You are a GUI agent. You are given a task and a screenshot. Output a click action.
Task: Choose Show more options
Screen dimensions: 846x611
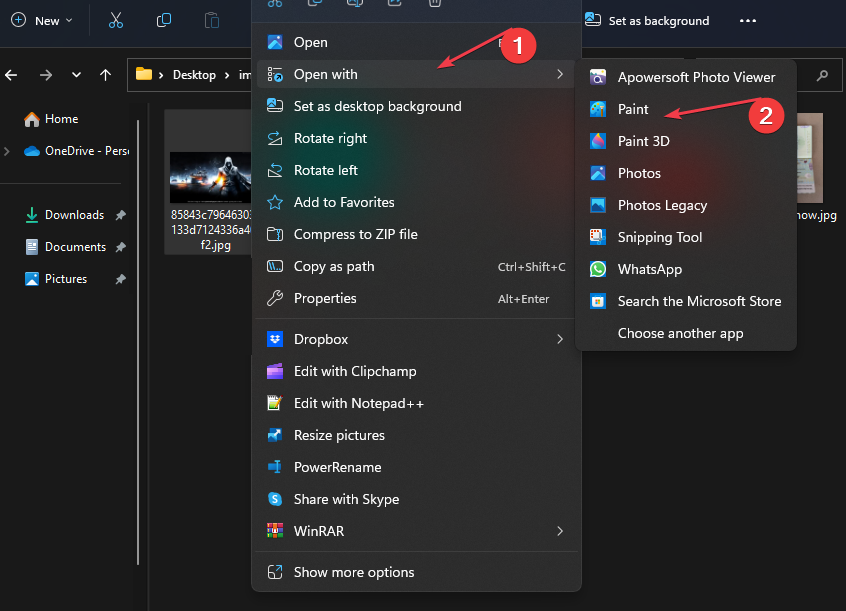417,572
